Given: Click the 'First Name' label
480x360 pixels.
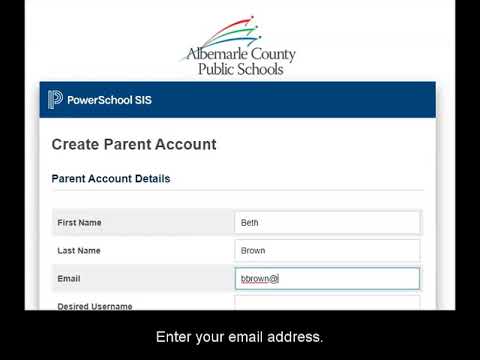Looking at the screenshot, I should click(x=79, y=222).
